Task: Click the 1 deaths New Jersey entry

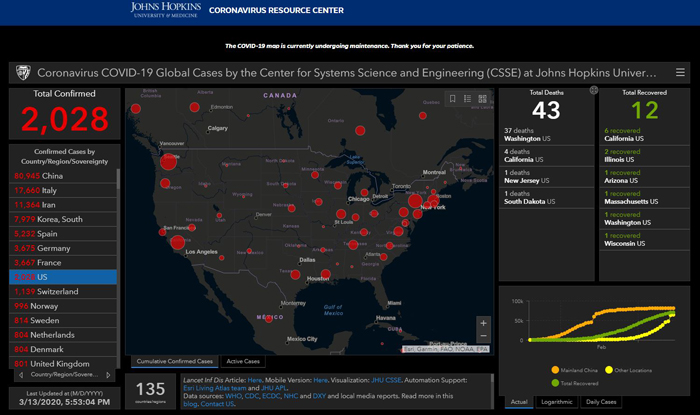Action: point(546,177)
